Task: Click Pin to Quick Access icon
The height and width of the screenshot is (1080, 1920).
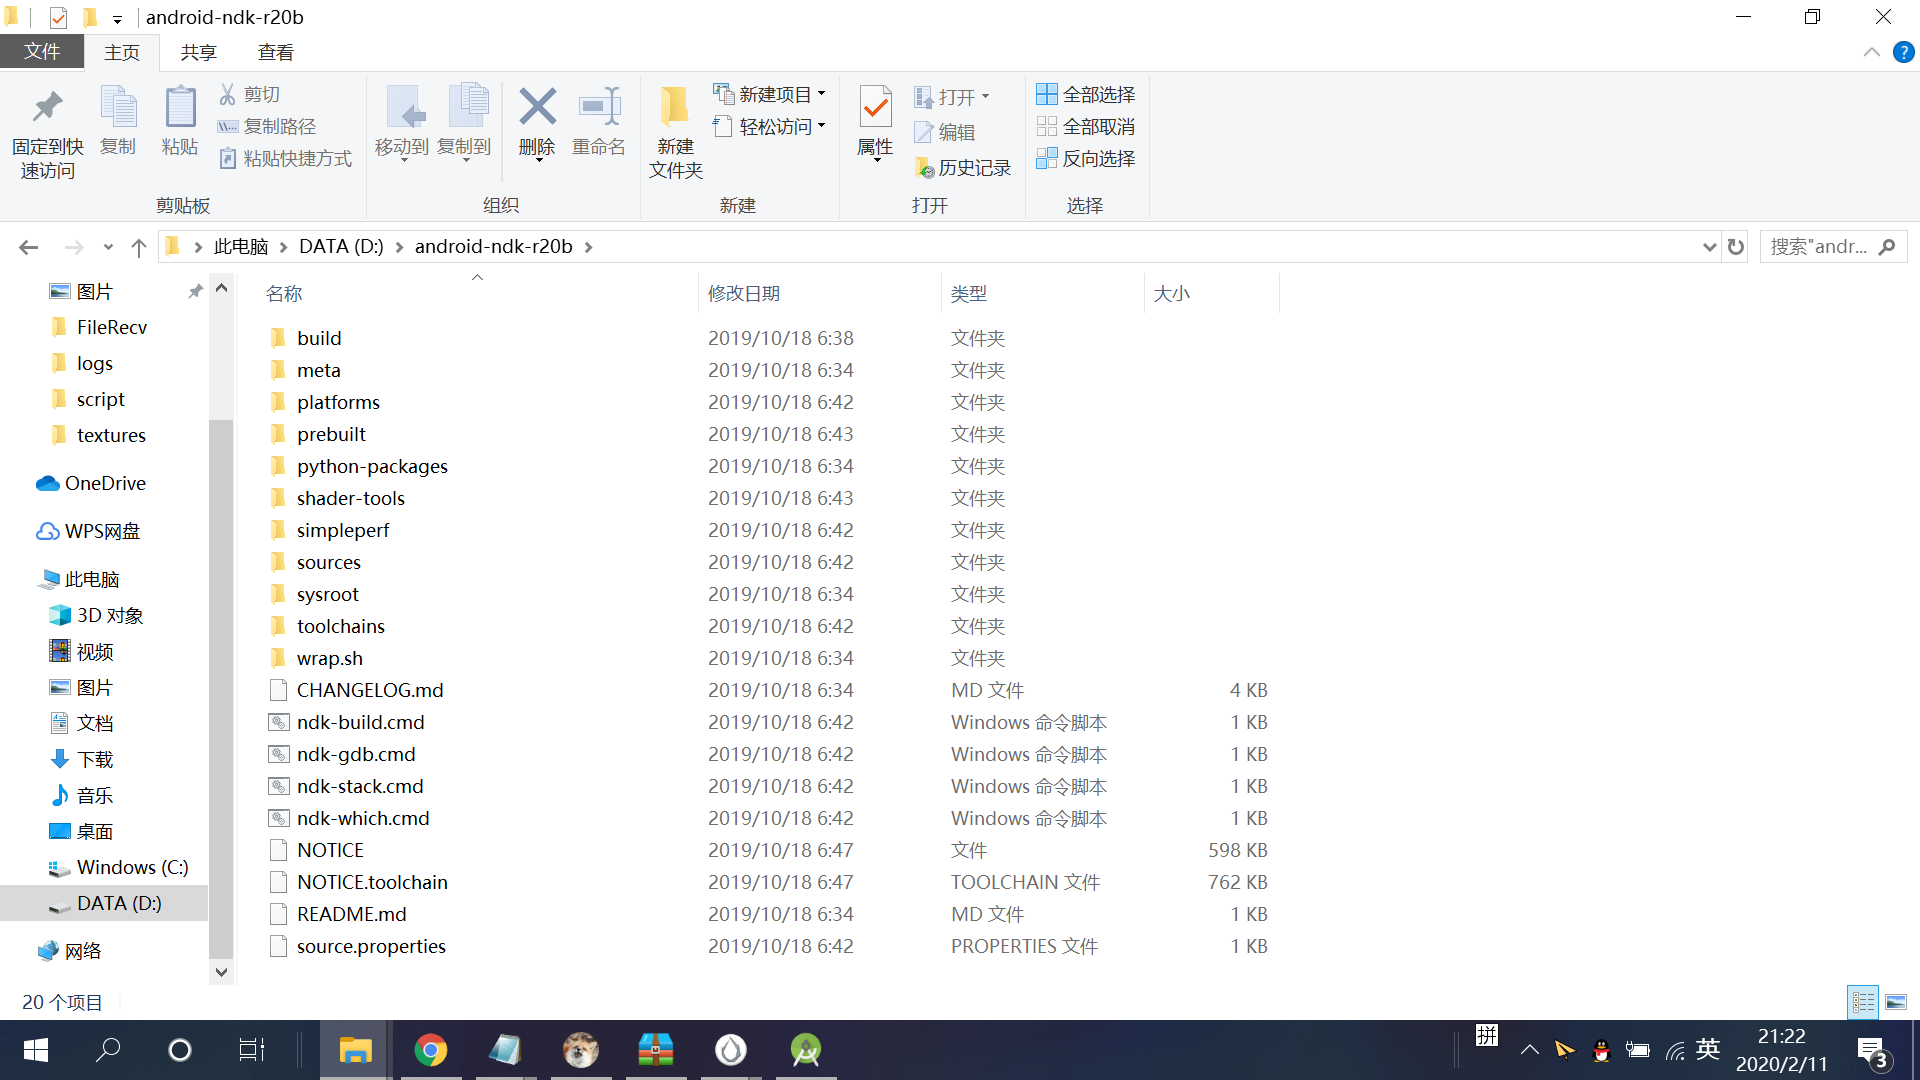Action: pyautogui.click(x=47, y=108)
